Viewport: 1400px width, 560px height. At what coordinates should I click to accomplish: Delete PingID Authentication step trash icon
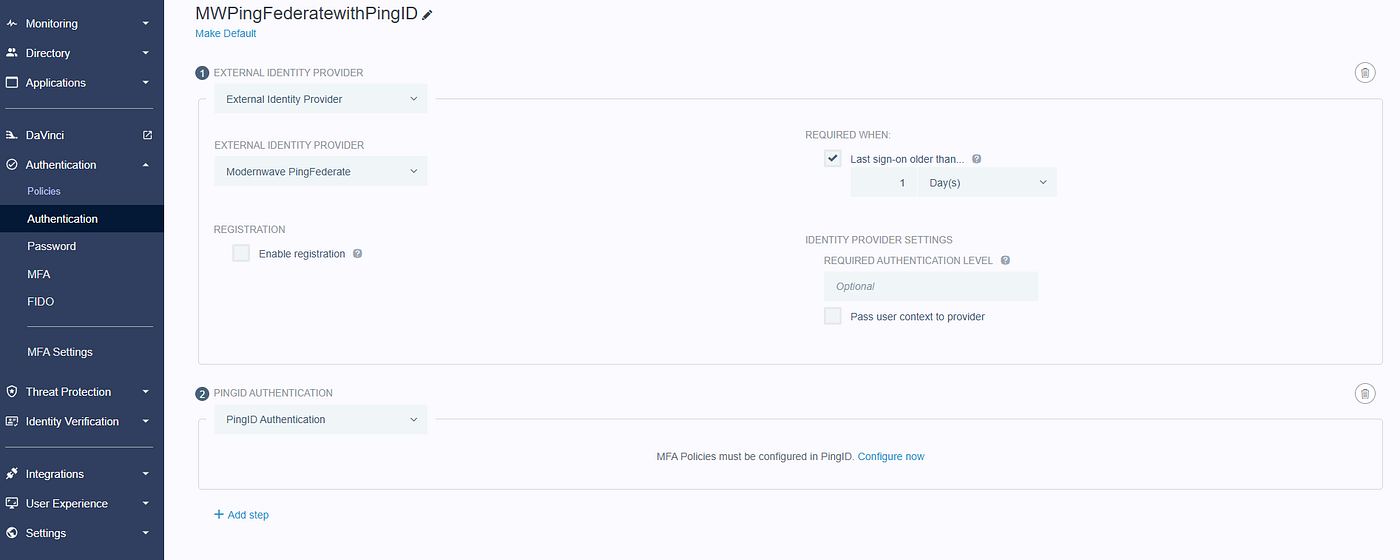click(x=1364, y=393)
